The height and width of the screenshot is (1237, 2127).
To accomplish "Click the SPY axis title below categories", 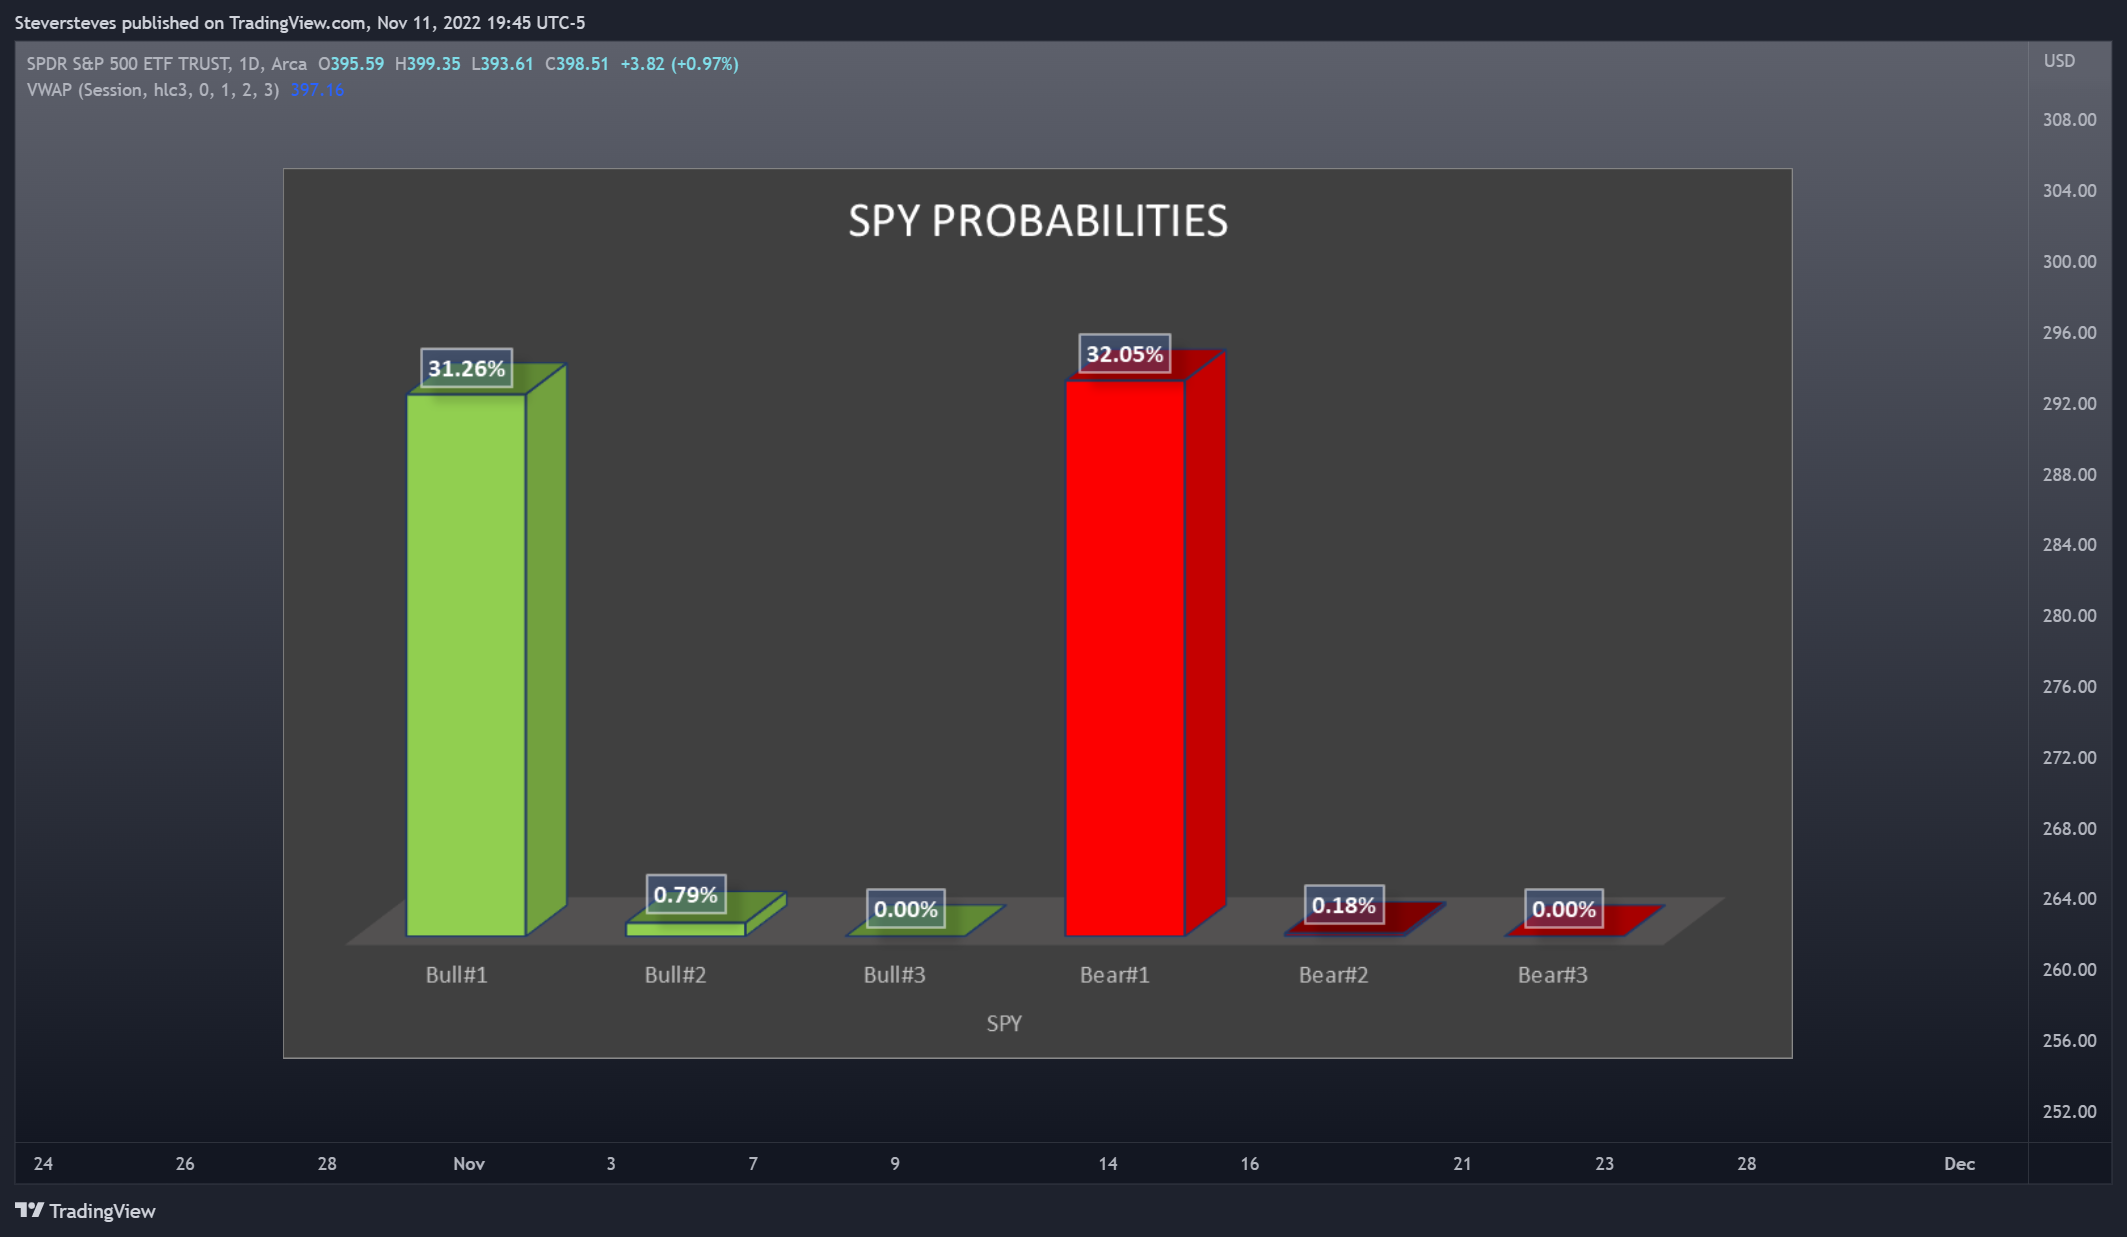I will click(x=1004, y=1023).
